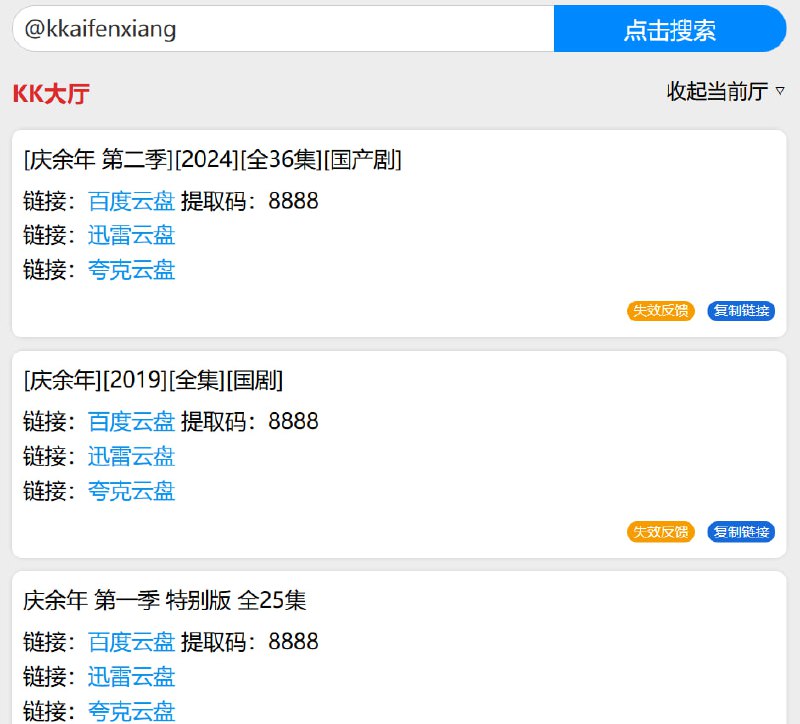Open 百度云盘 link for 特别版 全25集
The width and height of the screenshot is (800, 724).
pos(131,642)
